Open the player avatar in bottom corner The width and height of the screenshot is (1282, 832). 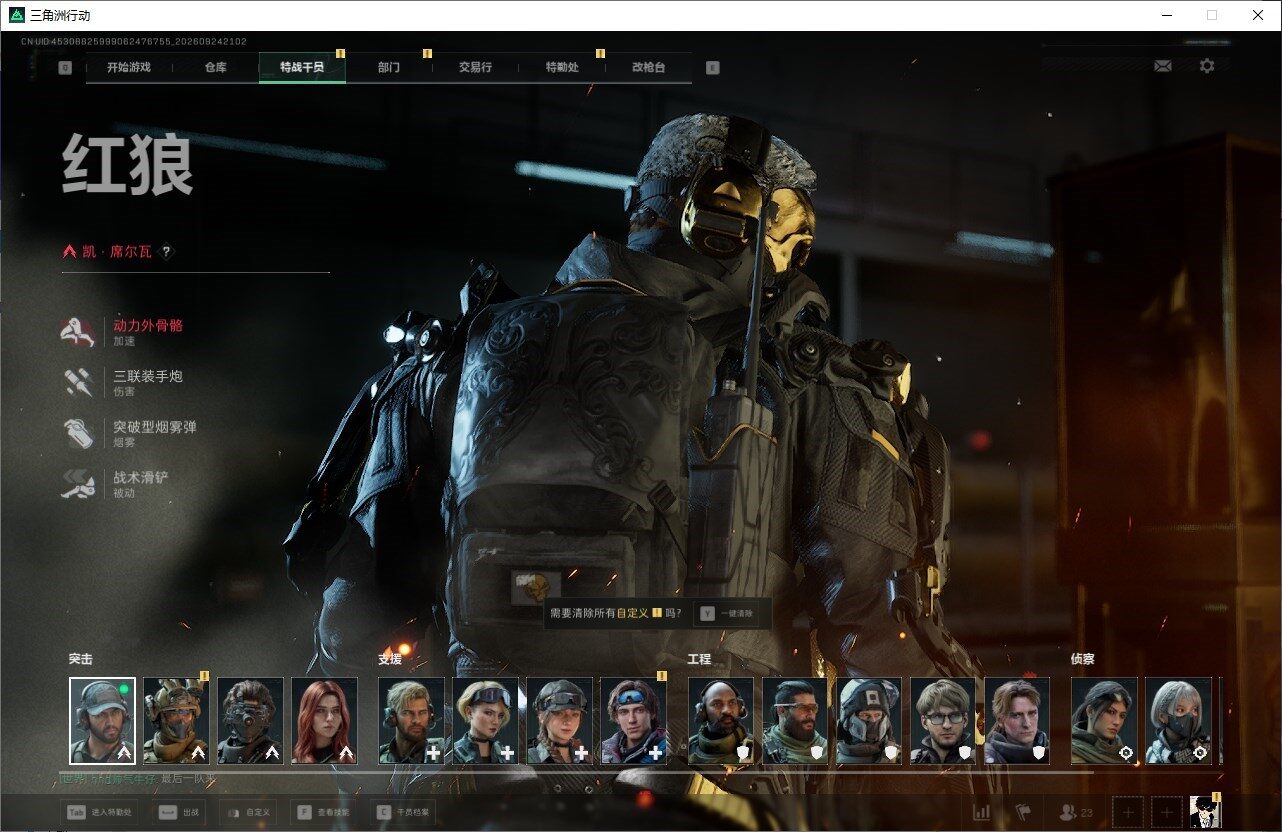[x=1205, y=812]
